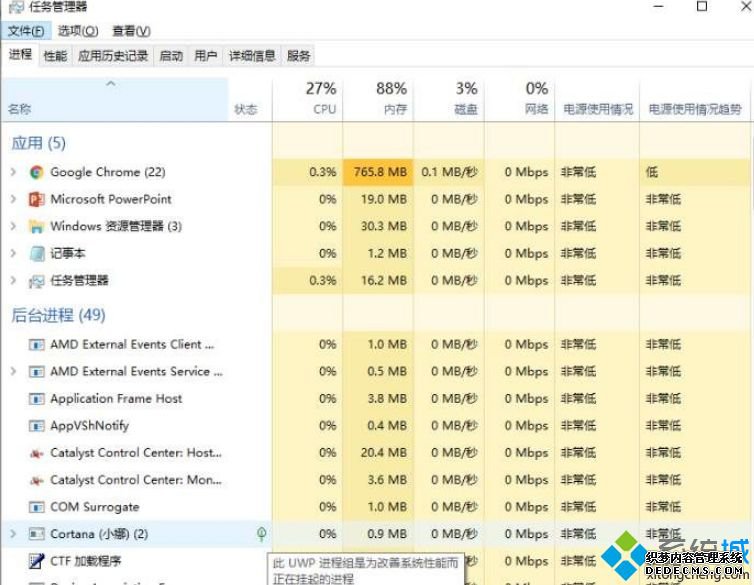This screenshot has width=754, height=585.
Task: Click the 765.8 MB memory cell for Chrome
Action: [378, 172]
